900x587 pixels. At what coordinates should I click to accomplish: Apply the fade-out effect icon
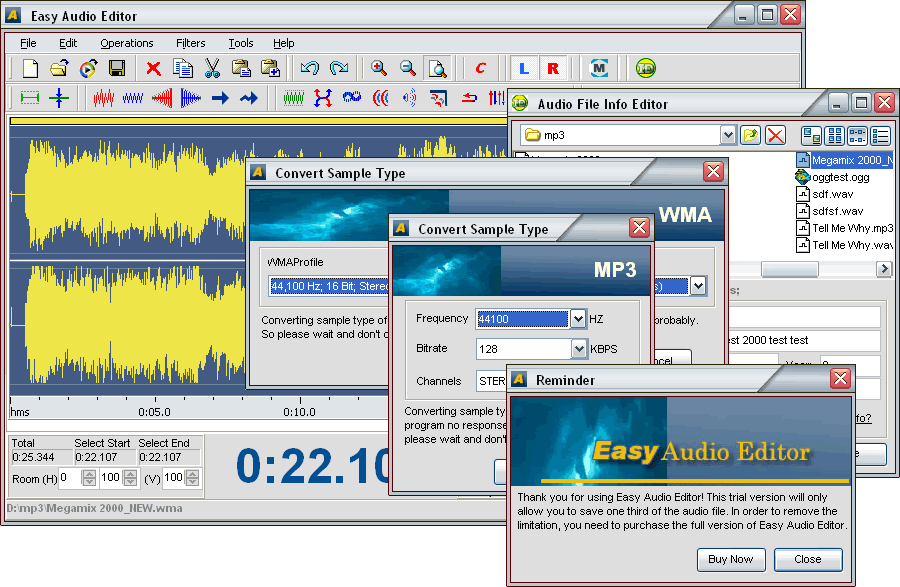click(x=191, y=98)
